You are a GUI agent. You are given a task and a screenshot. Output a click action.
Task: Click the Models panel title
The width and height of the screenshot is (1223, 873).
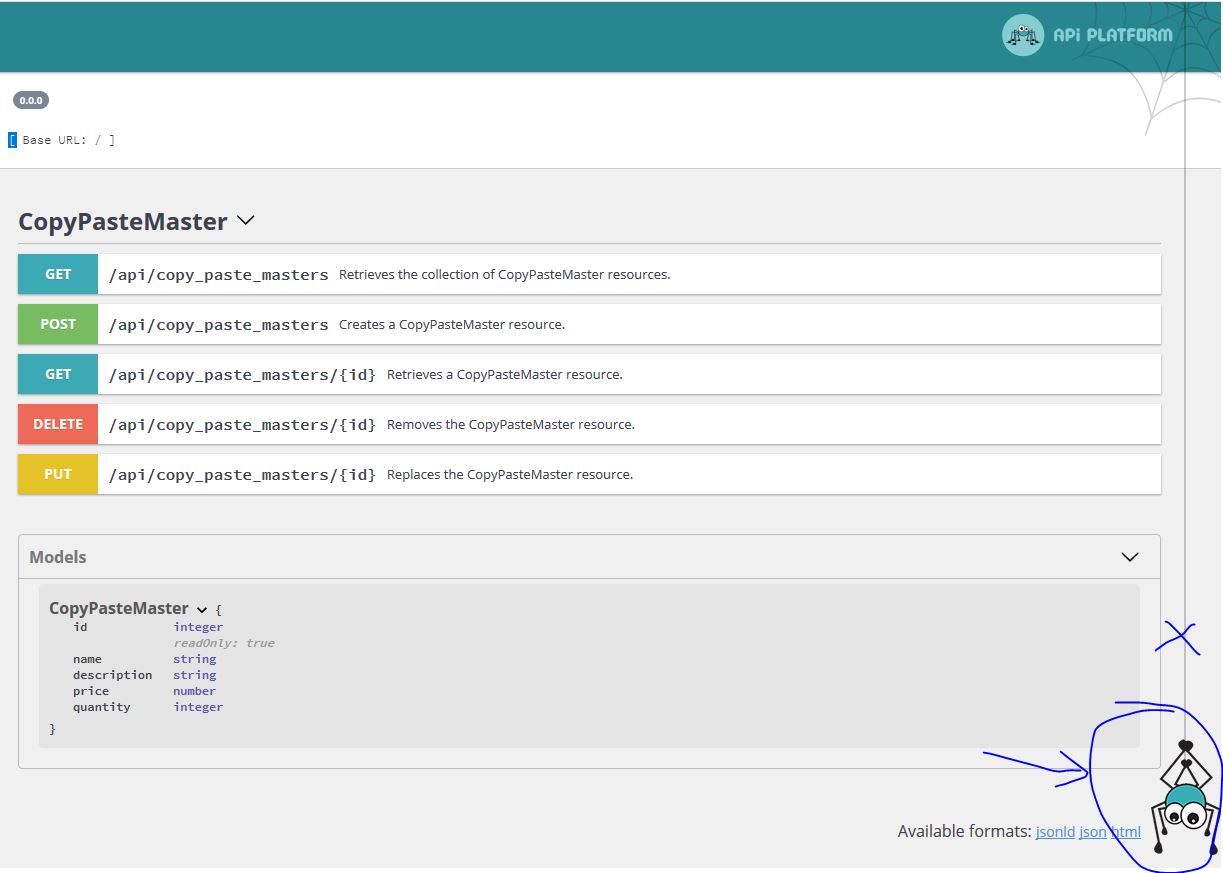tap(58, 557)
